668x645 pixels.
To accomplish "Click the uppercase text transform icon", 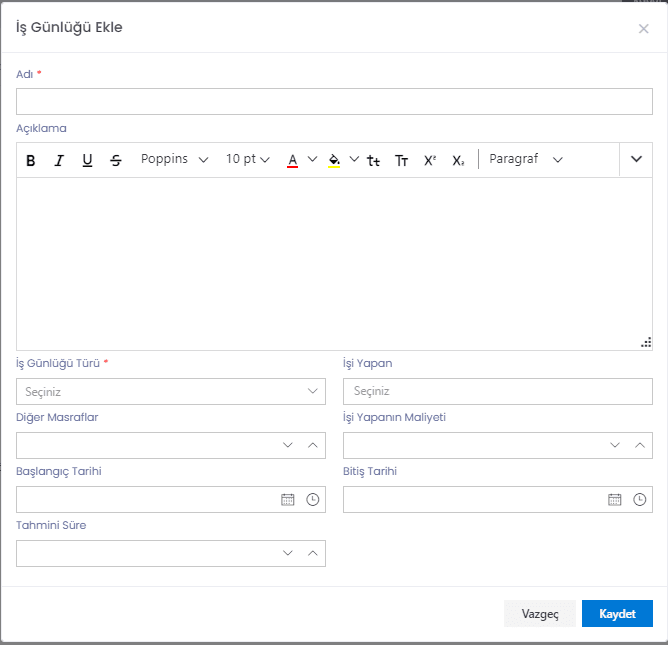I will coord(401,160).
